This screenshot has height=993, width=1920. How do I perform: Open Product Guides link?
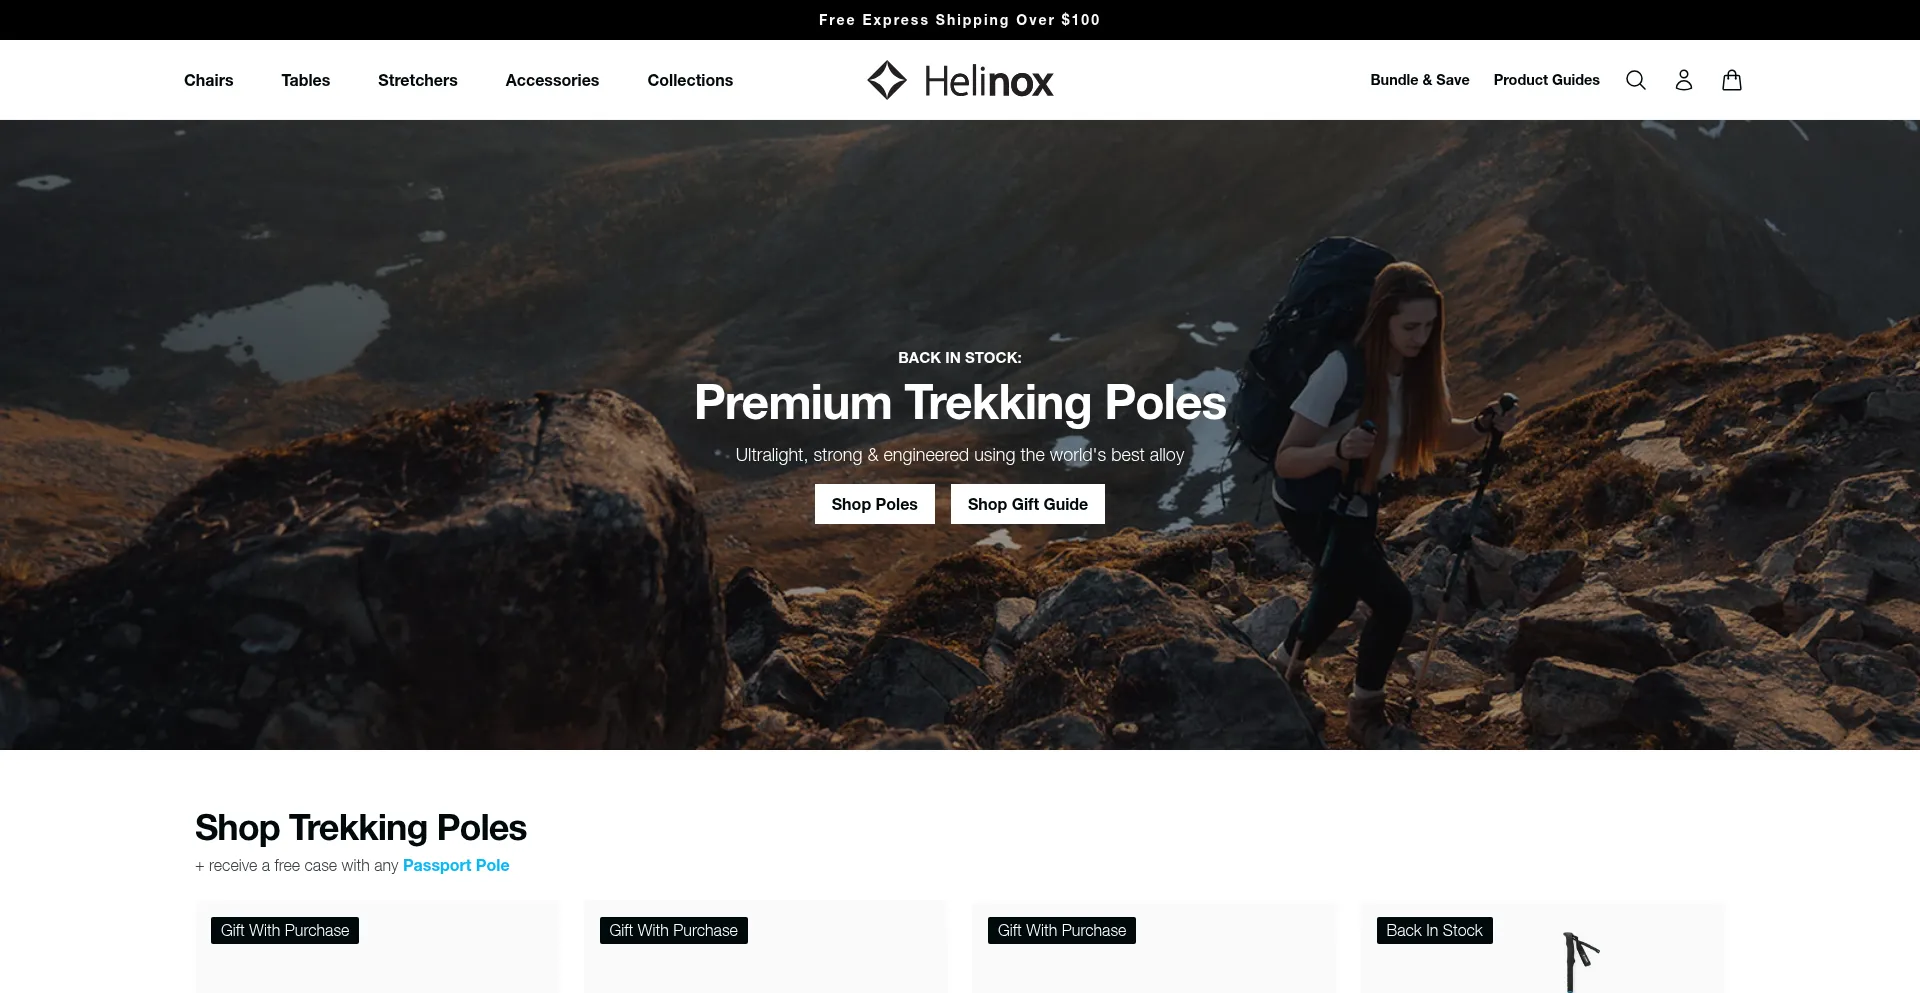[x=1546, y=80]
